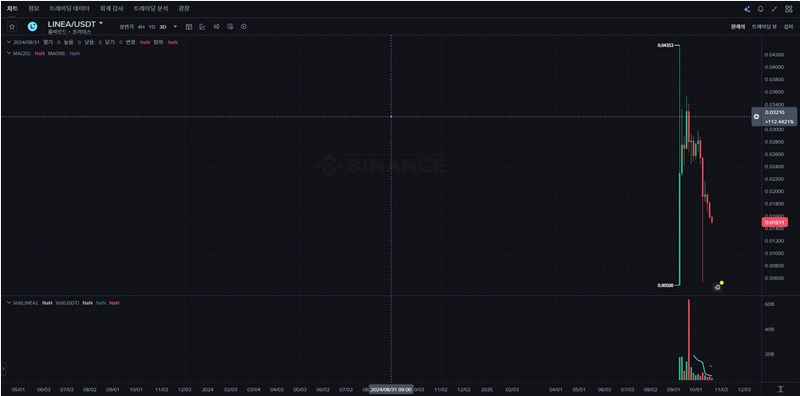Click the 0.04200 price axis label
This screenshot has width=800, height=396.
(x=774, y=54)
